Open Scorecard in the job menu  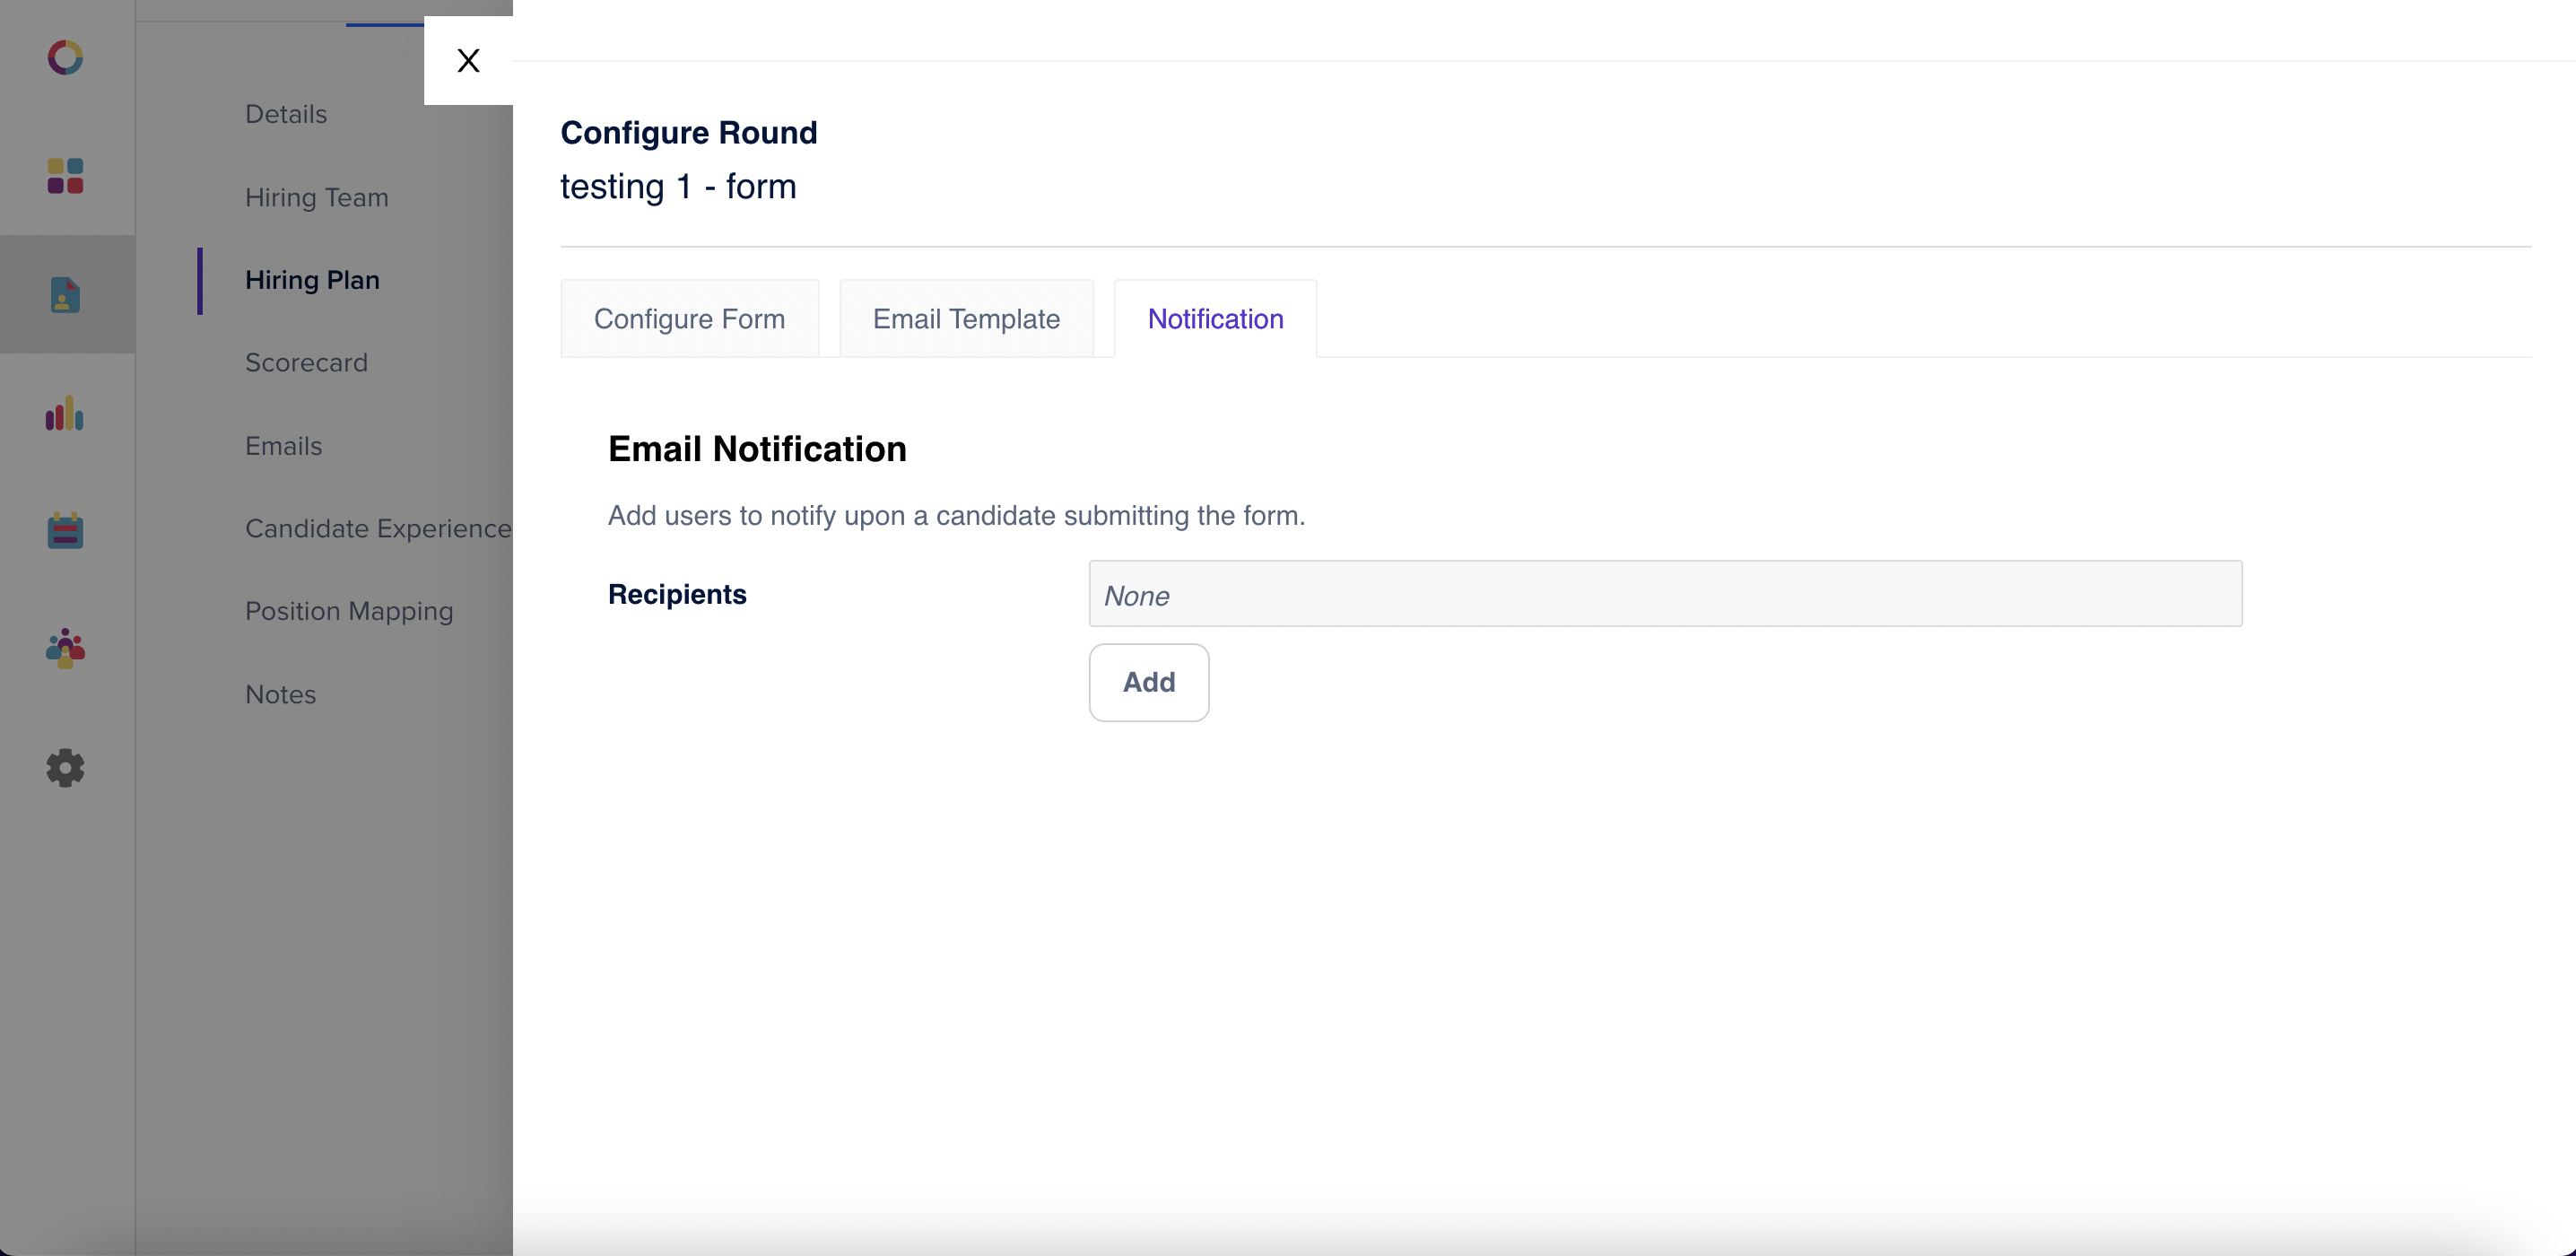(x=306, y=363)
